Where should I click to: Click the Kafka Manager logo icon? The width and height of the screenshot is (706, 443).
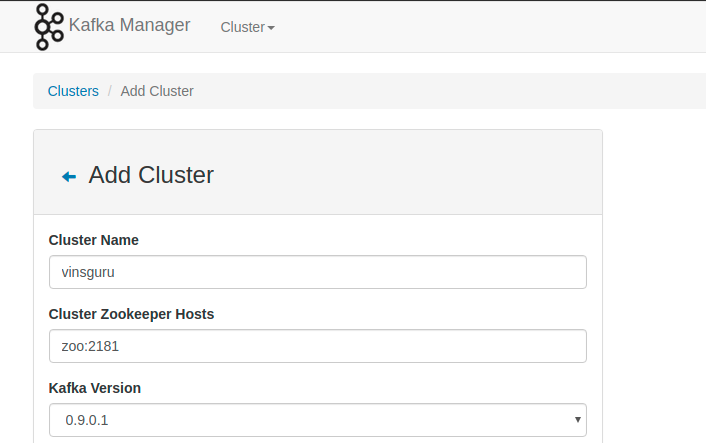pyautogui.click(x=48, y=26)
